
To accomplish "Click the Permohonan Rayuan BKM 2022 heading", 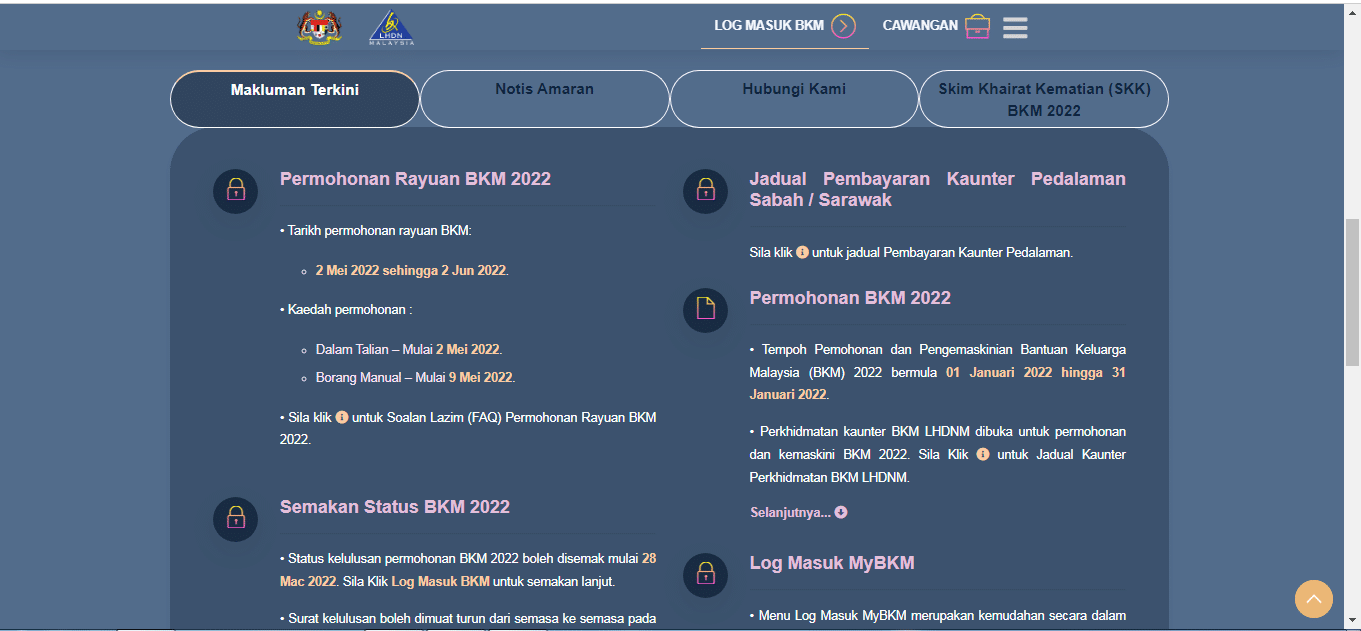I will pos(415,179).
